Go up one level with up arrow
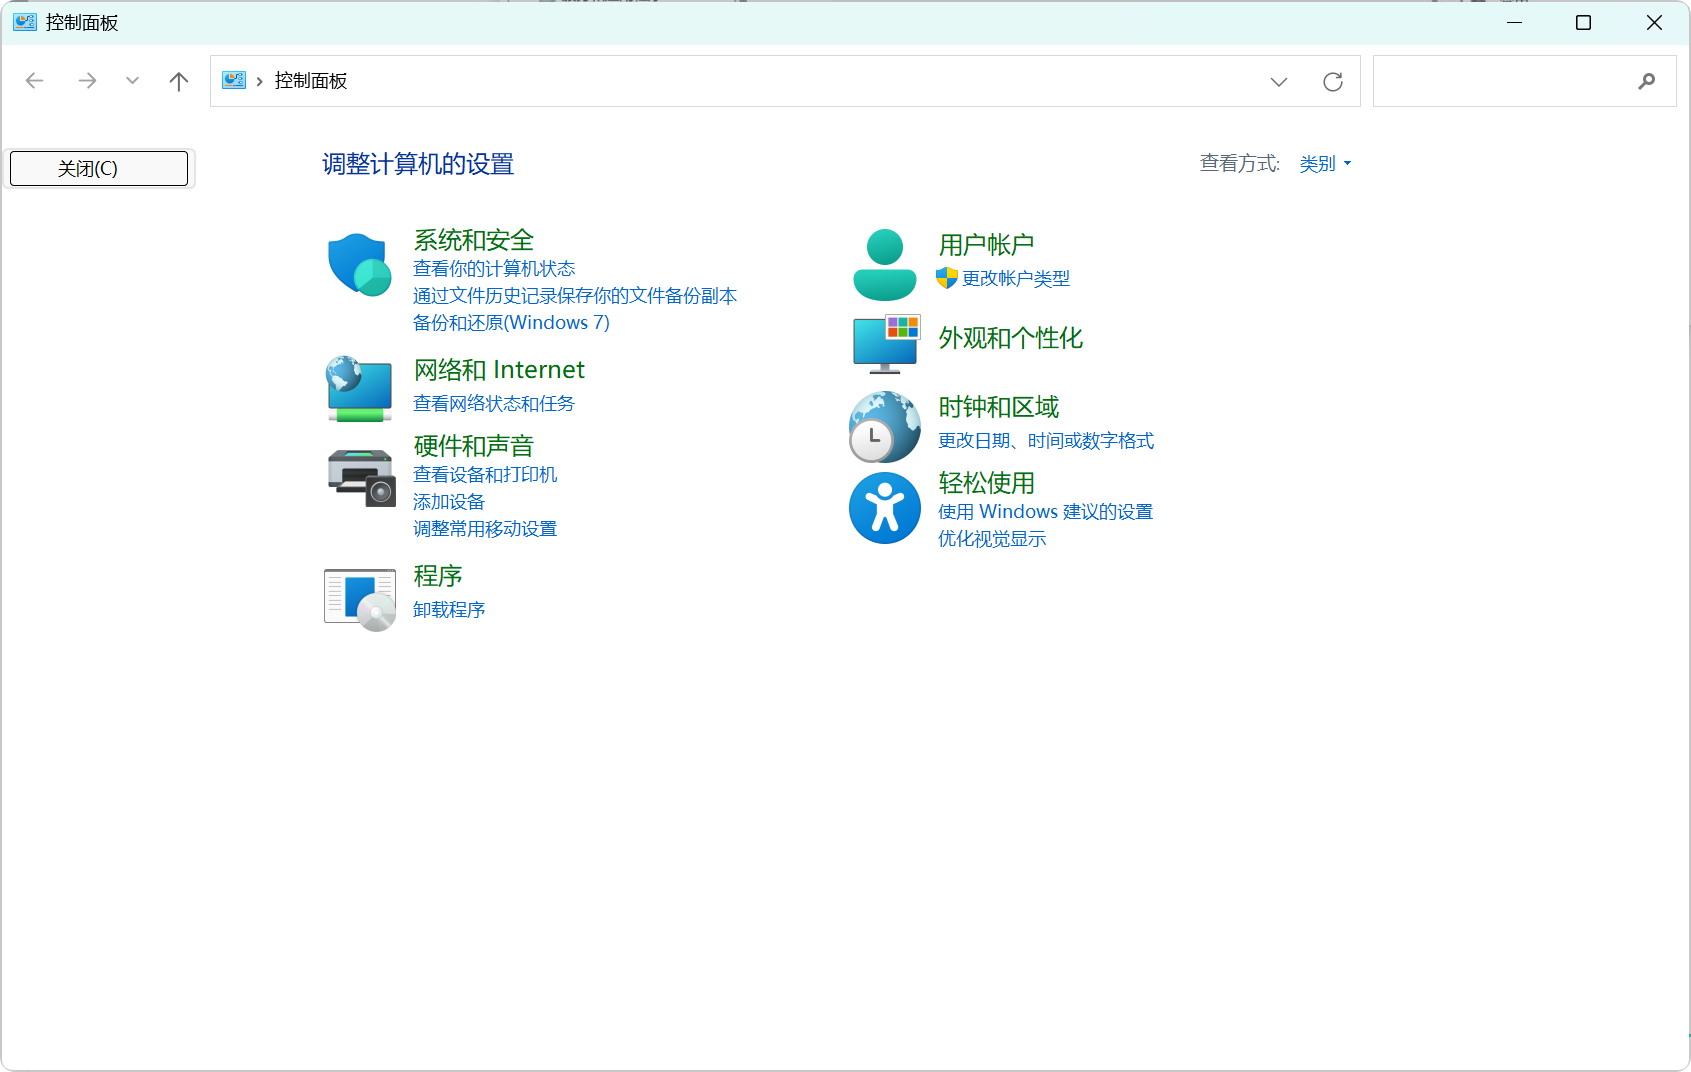The image size is (1691, 1072). coord(179,82)
